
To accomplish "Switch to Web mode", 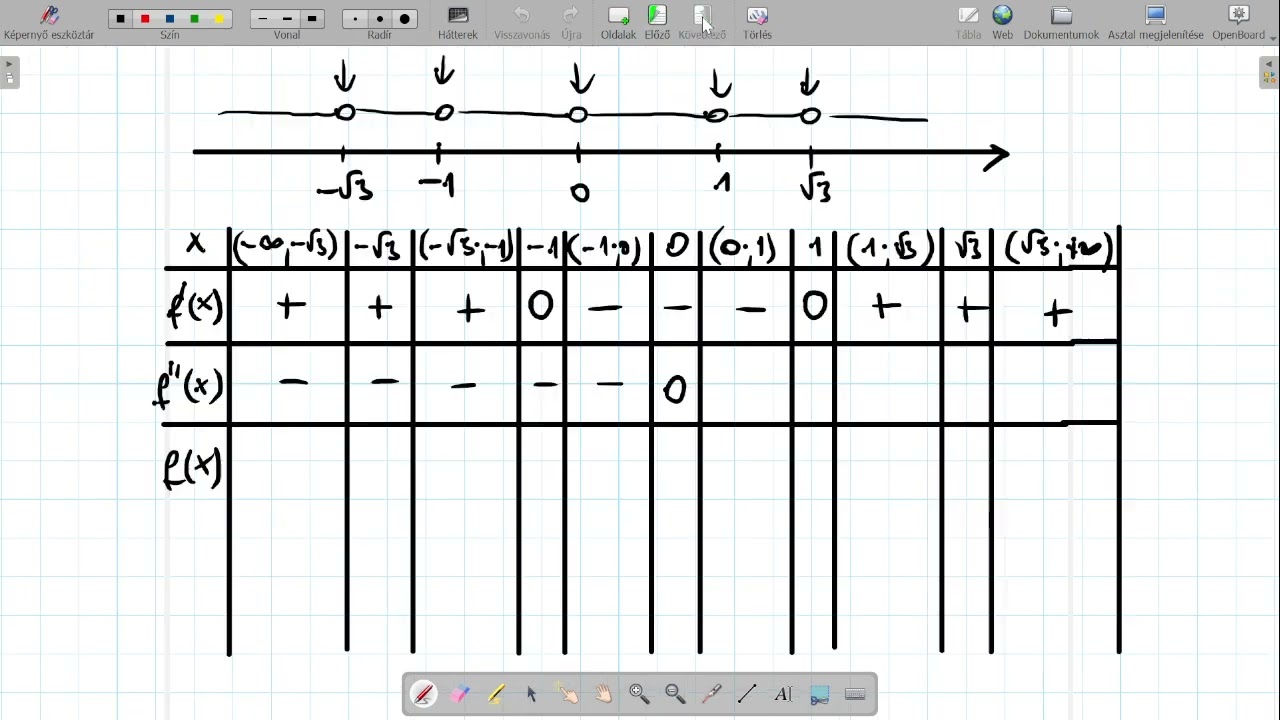I will (x=1002, y=22).
